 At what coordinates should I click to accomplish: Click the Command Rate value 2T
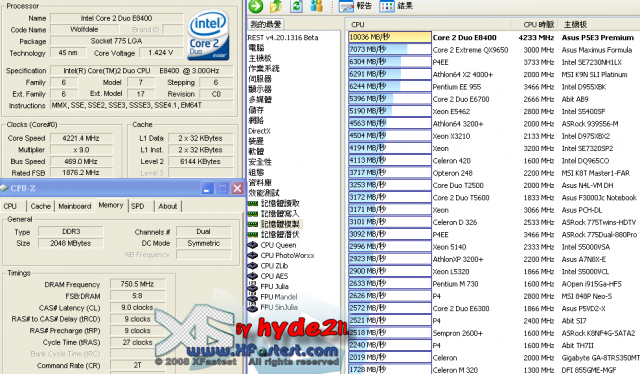click(x=137, y=365)
